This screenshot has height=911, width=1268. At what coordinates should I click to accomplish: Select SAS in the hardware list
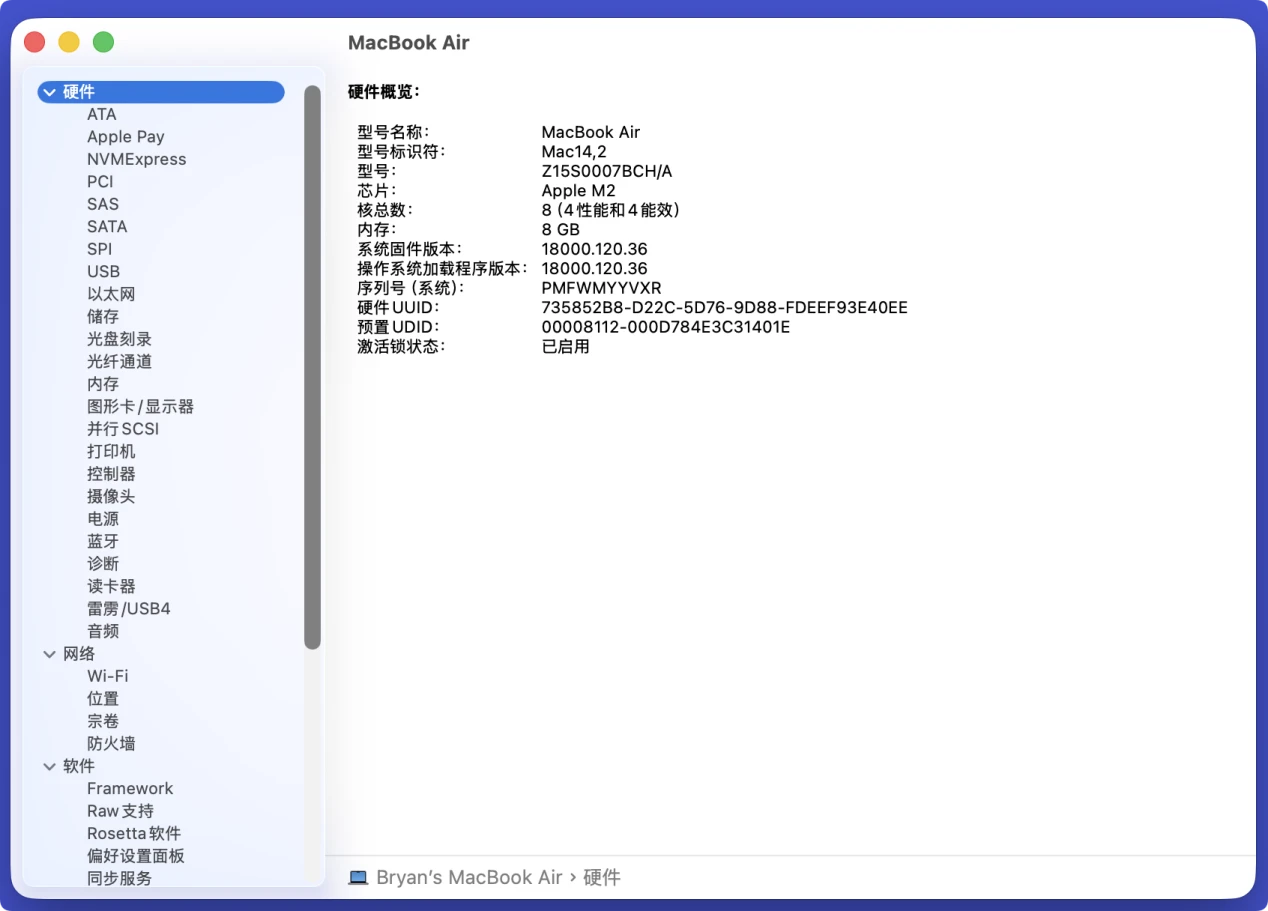coord(103,204)
